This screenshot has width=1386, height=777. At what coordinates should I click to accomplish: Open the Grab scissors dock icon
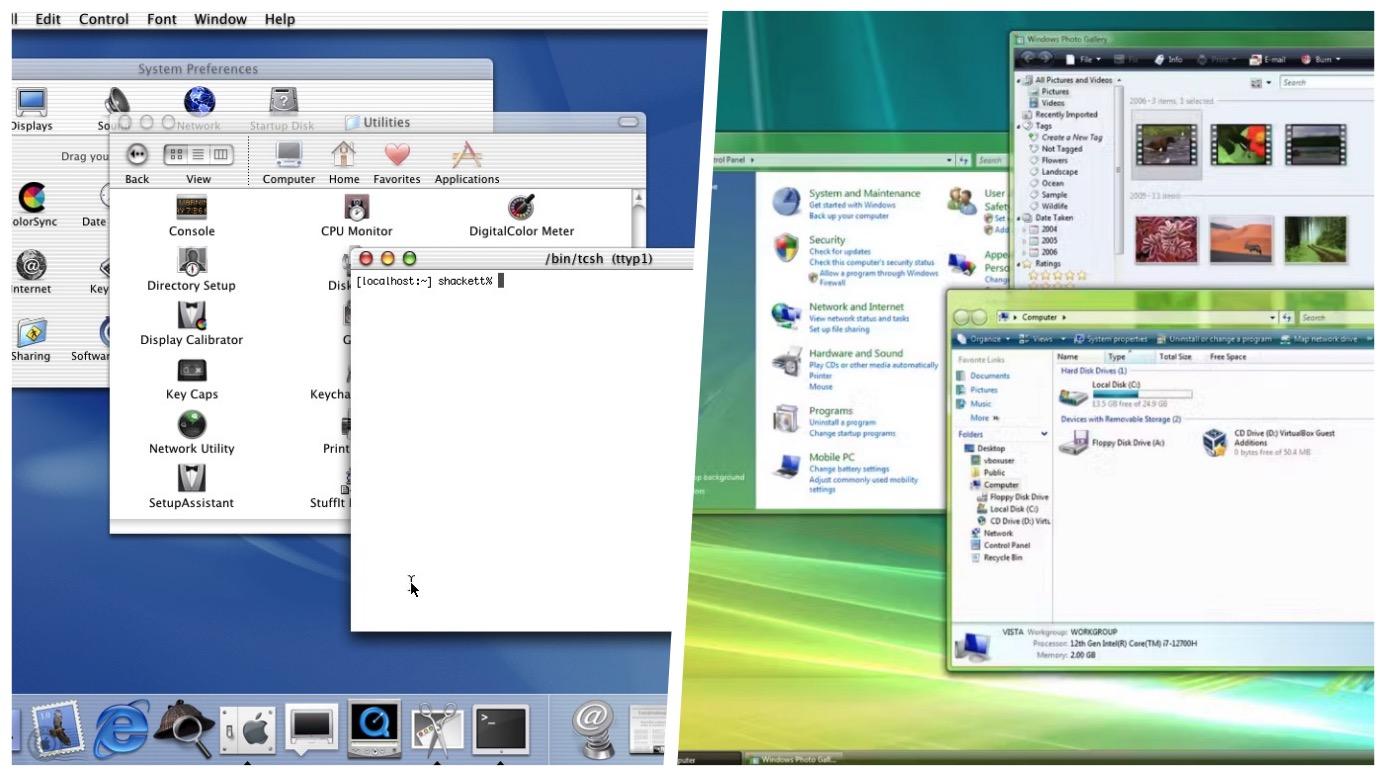pyautogui.click(x=437, y=731)
